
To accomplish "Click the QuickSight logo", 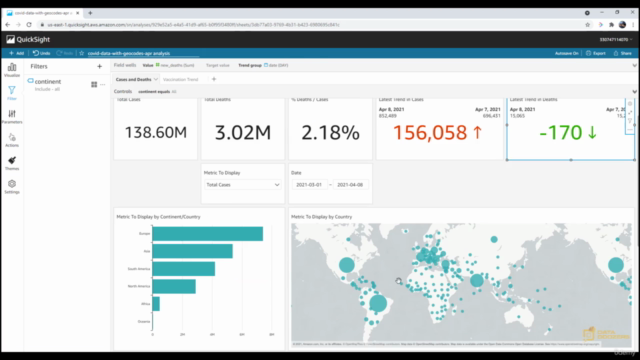I will pos(28,39).
